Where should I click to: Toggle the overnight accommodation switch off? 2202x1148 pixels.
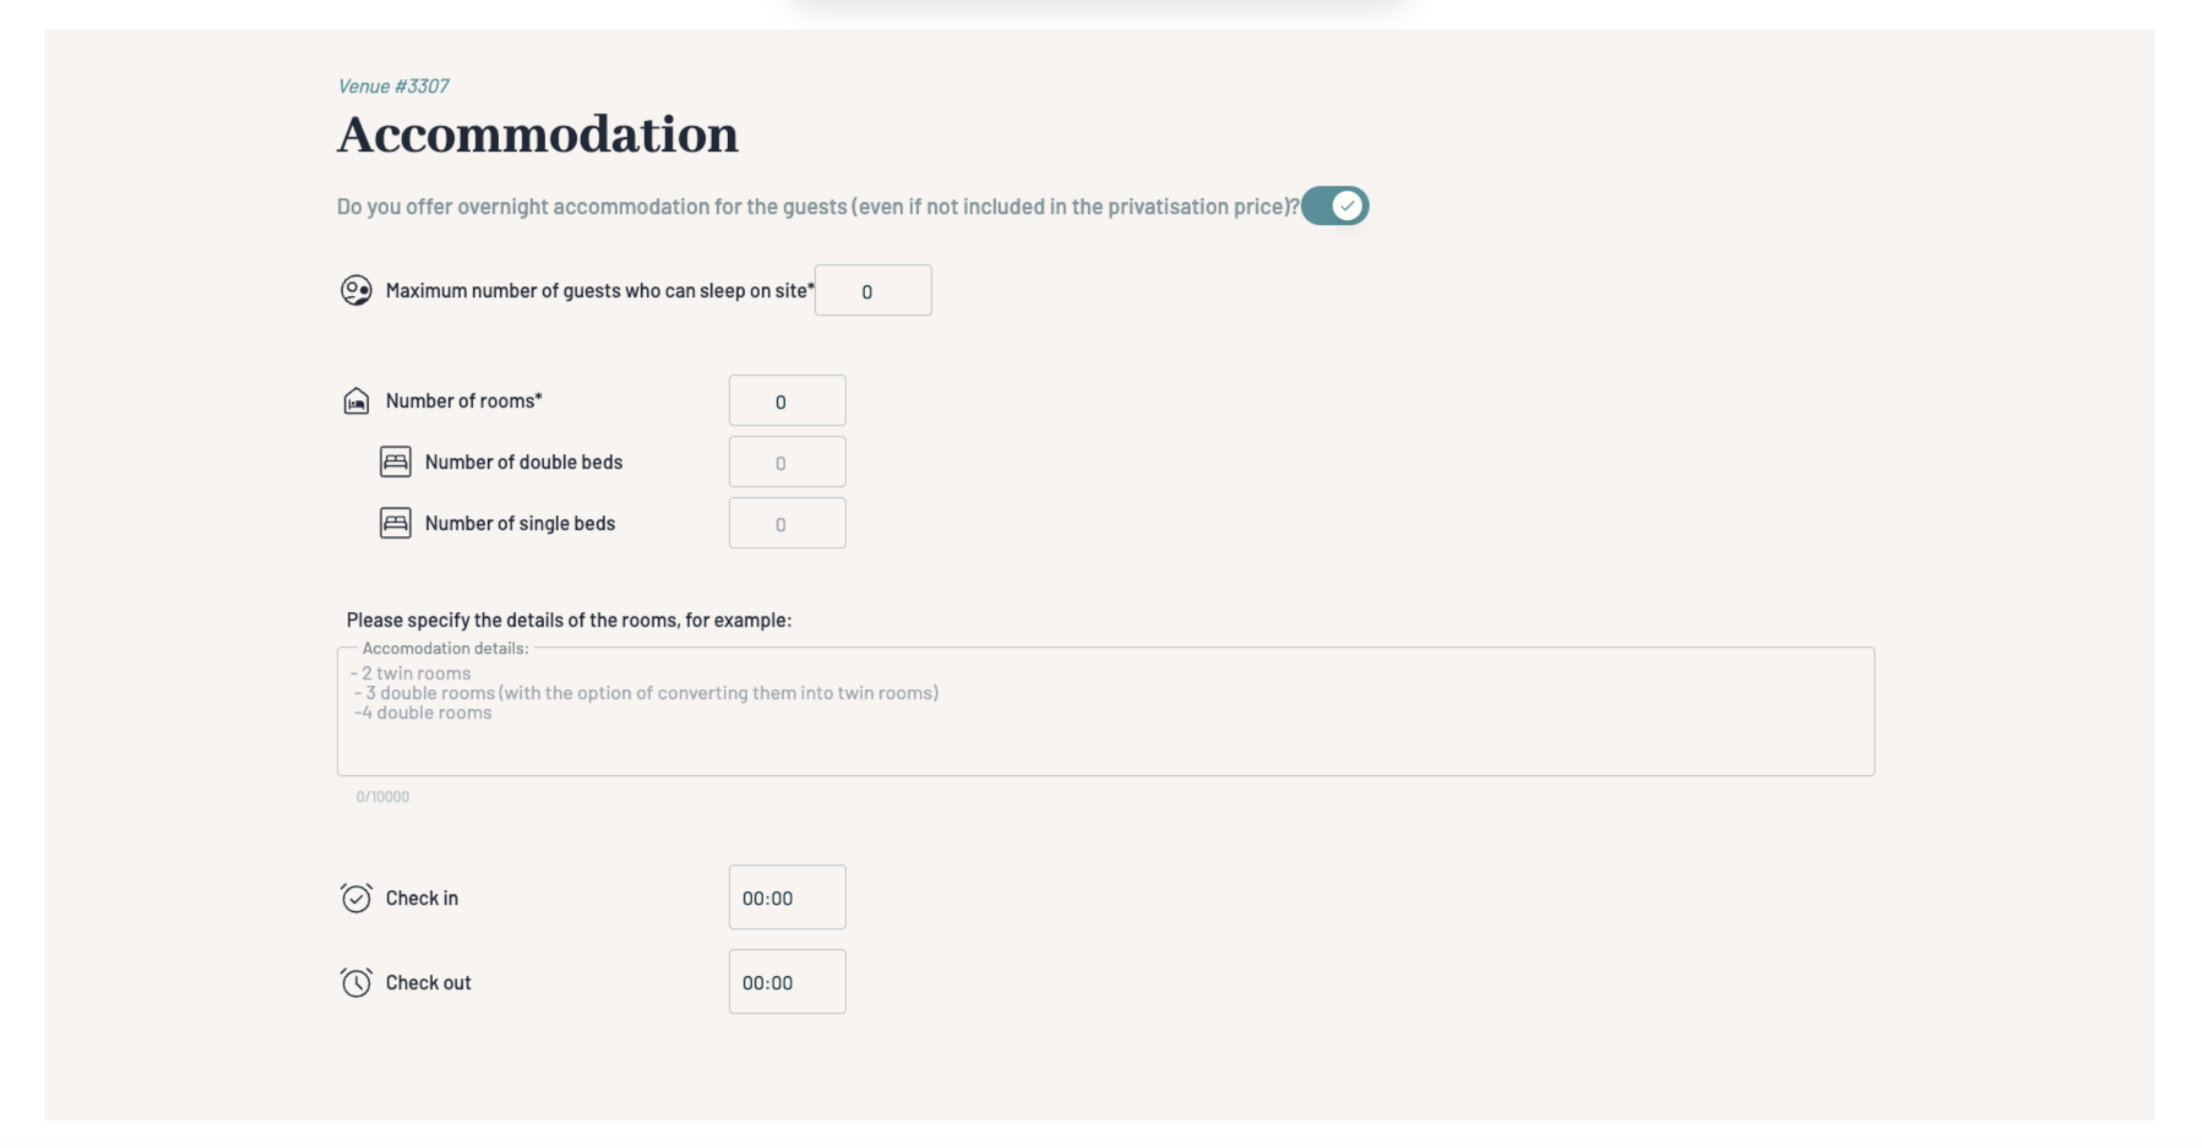point(1334,206)
